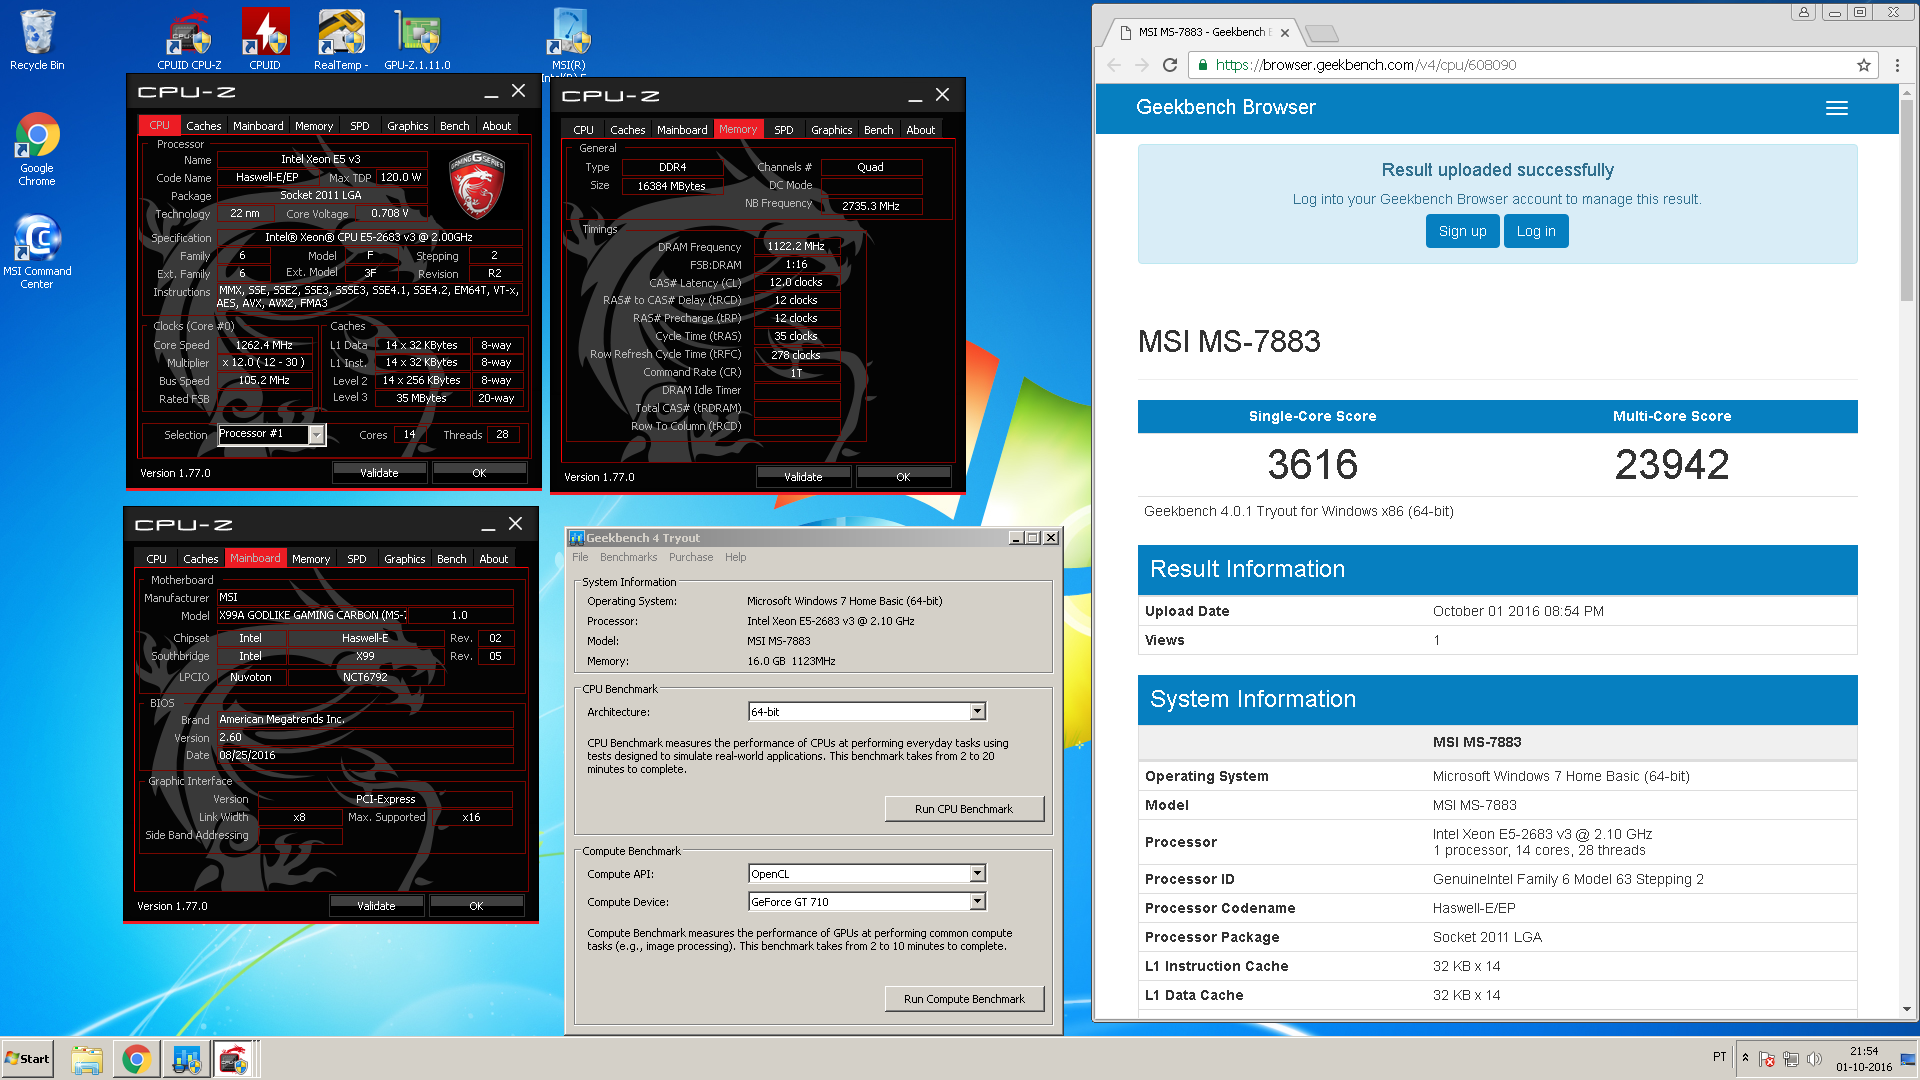
Task: Click Run CPU Benchmark button
Action: click(x=964, y=809)
